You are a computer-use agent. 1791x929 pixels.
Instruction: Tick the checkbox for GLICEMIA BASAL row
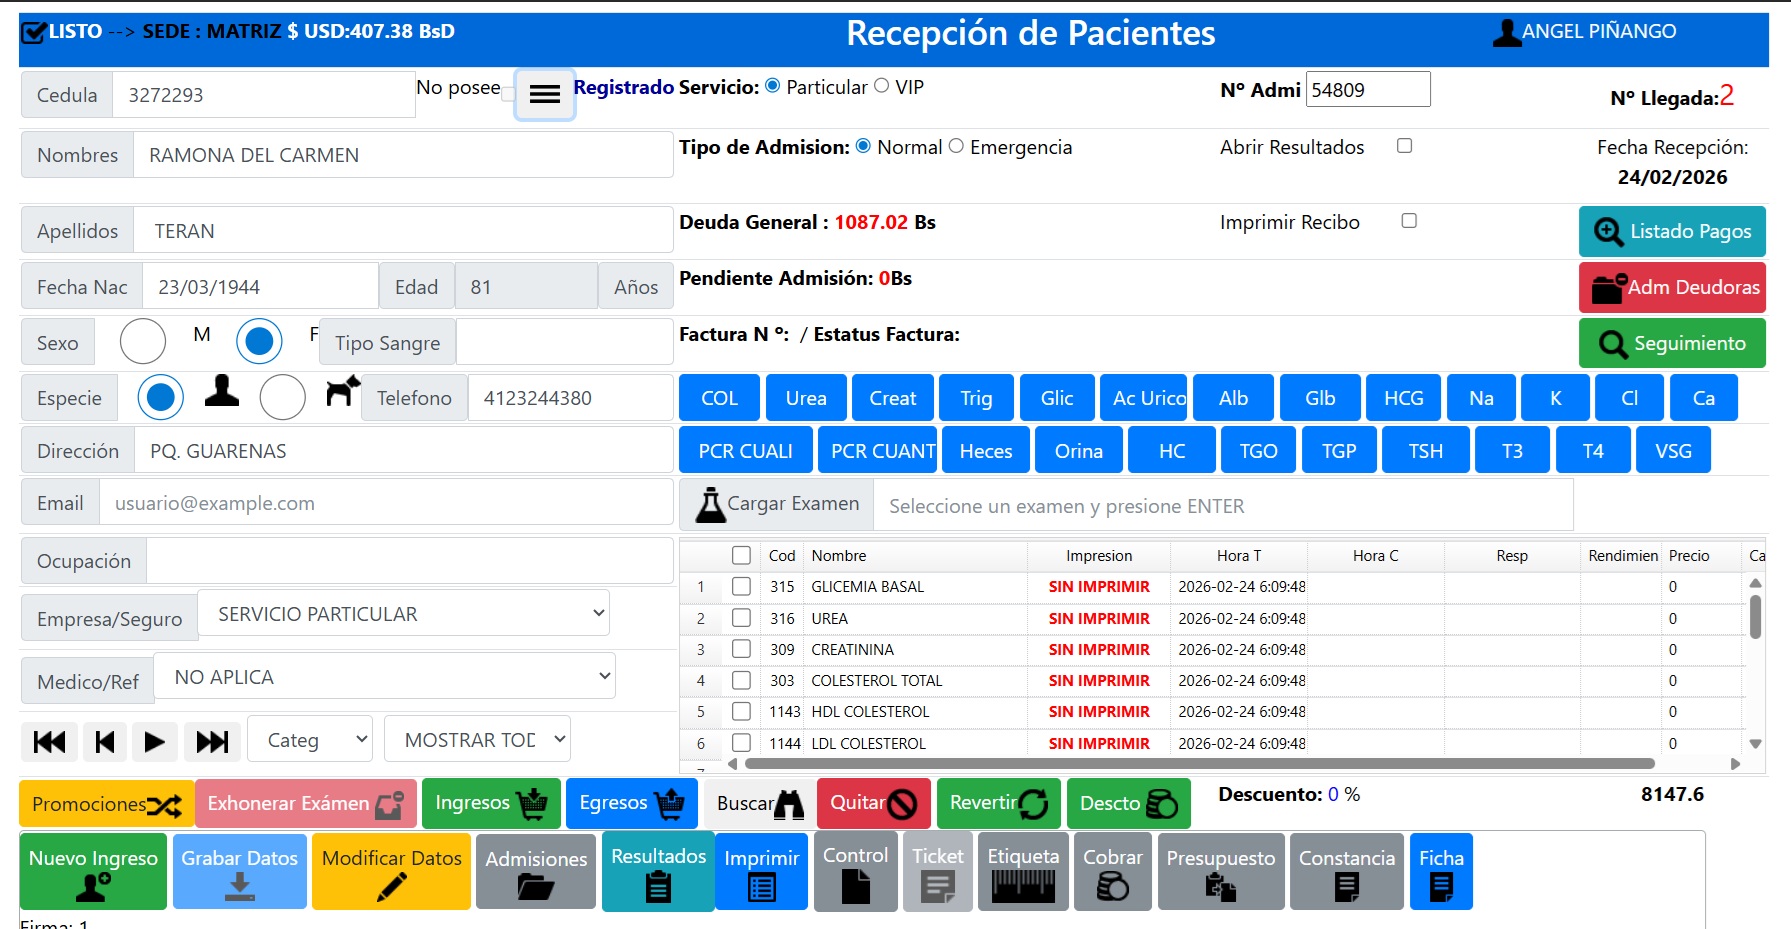(741, 586)
